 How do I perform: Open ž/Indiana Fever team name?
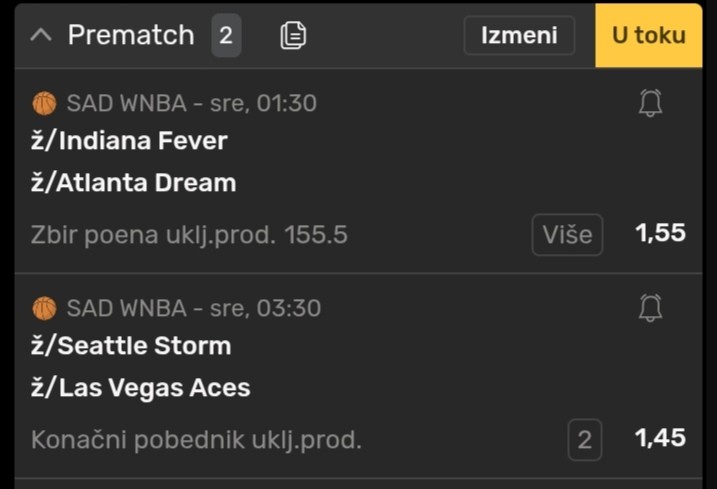(x=129, y=140)
